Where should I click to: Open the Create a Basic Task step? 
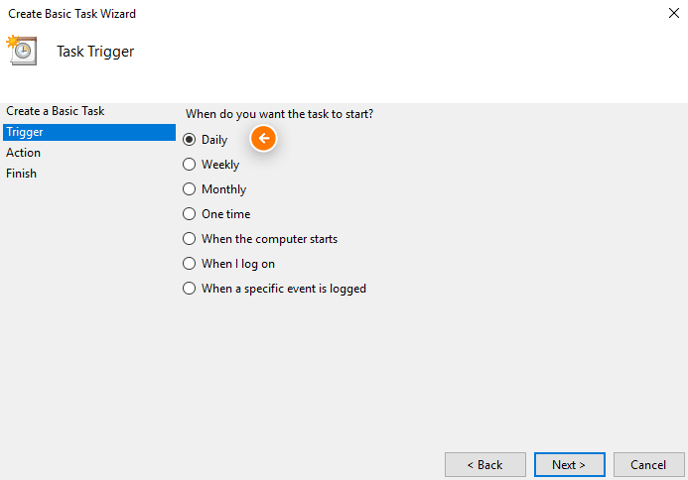[x=55, y=111]
